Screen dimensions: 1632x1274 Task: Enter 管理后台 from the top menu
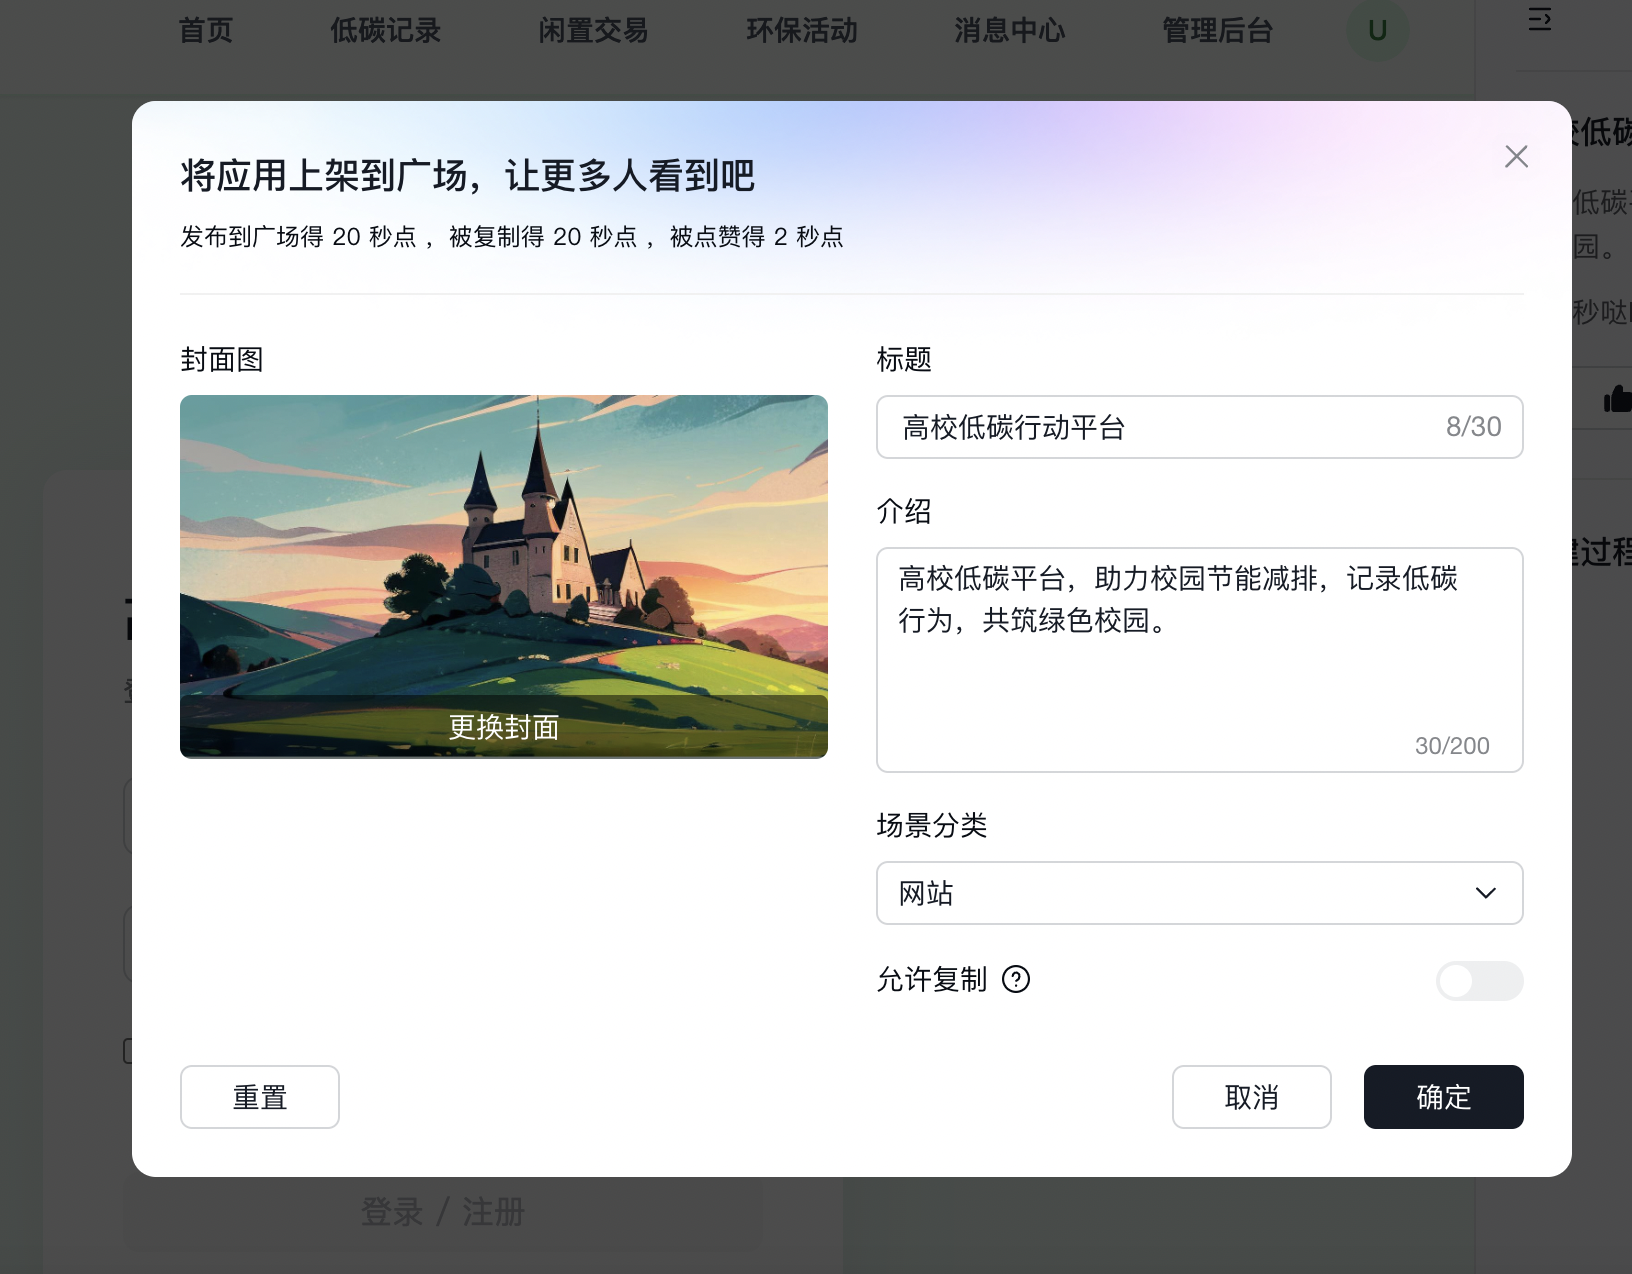click(x=1216, y=31)
